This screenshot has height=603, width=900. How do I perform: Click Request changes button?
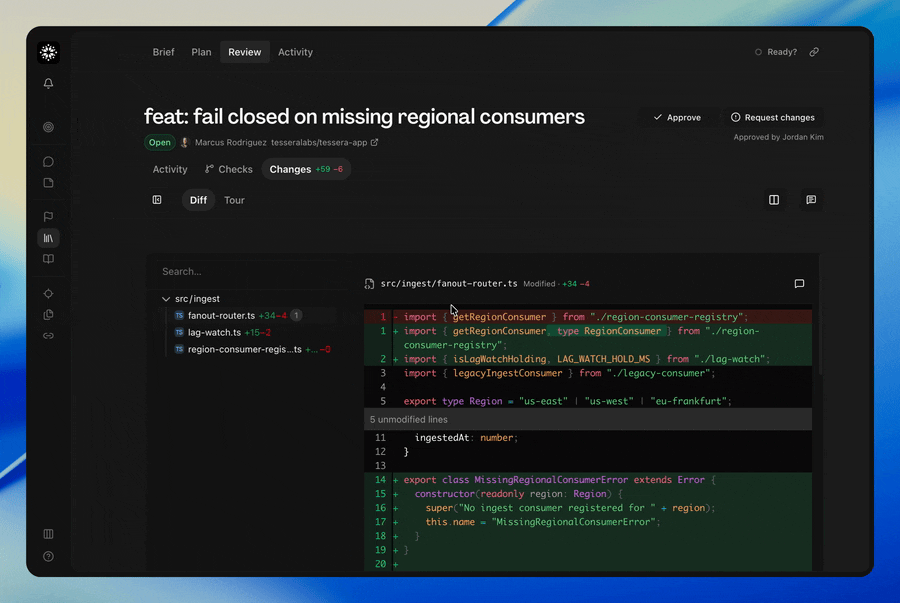pos(773,118)
